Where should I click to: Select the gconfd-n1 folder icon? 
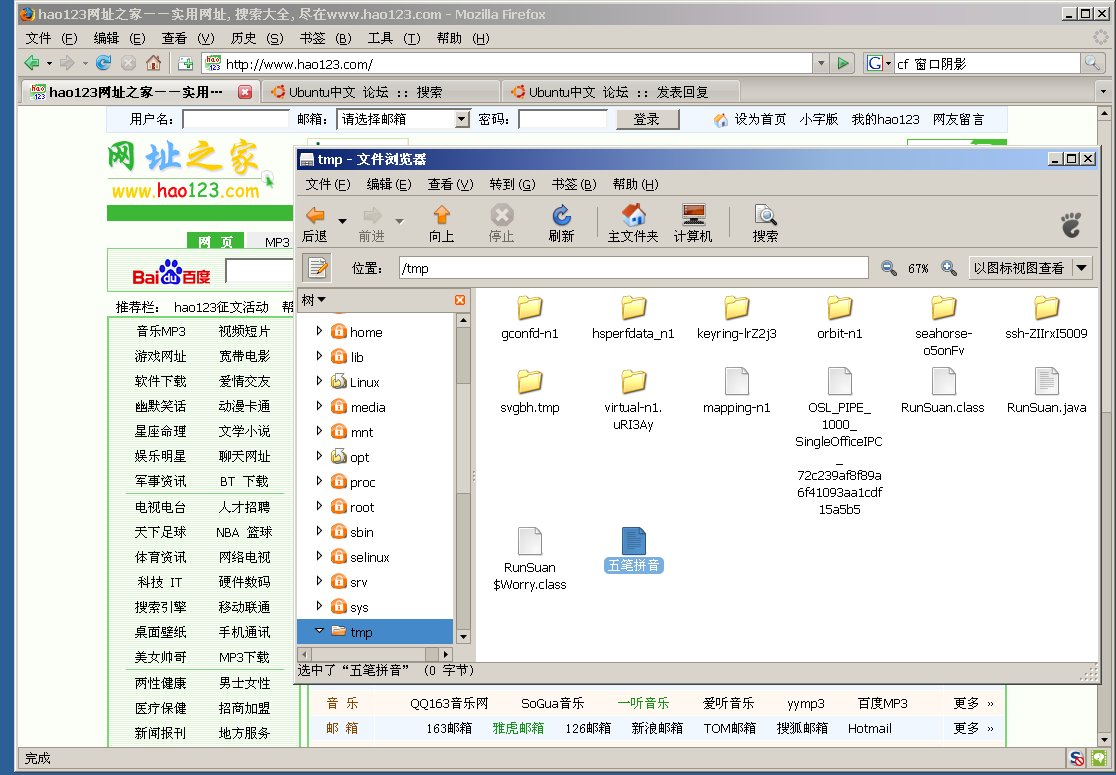coord(530,308)
